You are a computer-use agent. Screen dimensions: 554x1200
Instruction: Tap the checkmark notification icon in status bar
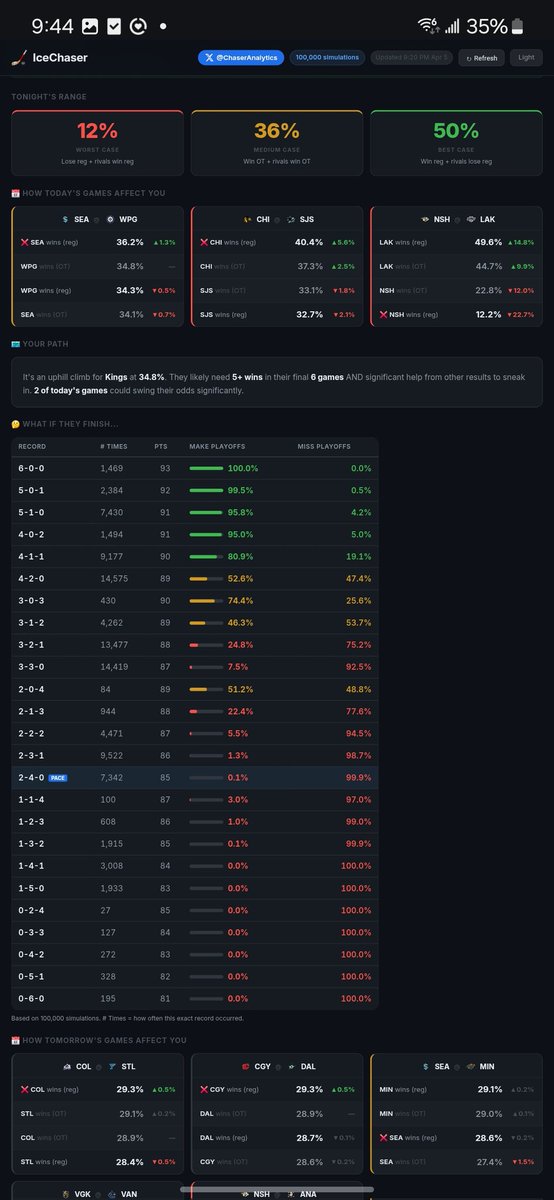[x=114, y=25]
